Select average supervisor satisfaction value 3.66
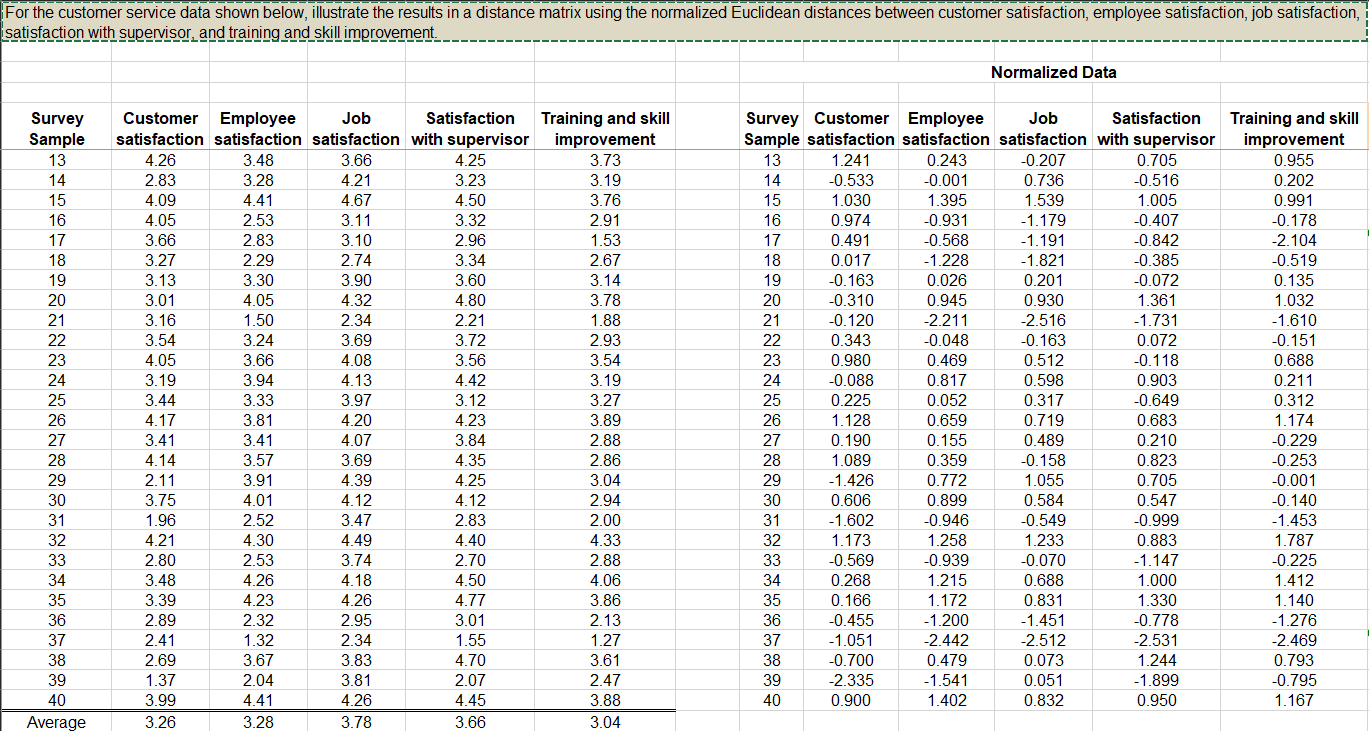Screen dimensions: 1369x731 [470, 722]
